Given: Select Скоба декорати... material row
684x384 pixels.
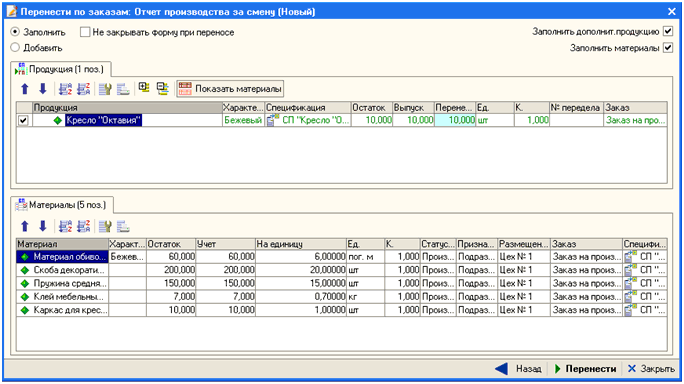Looking at the screenshot, I should coord(342,270).
